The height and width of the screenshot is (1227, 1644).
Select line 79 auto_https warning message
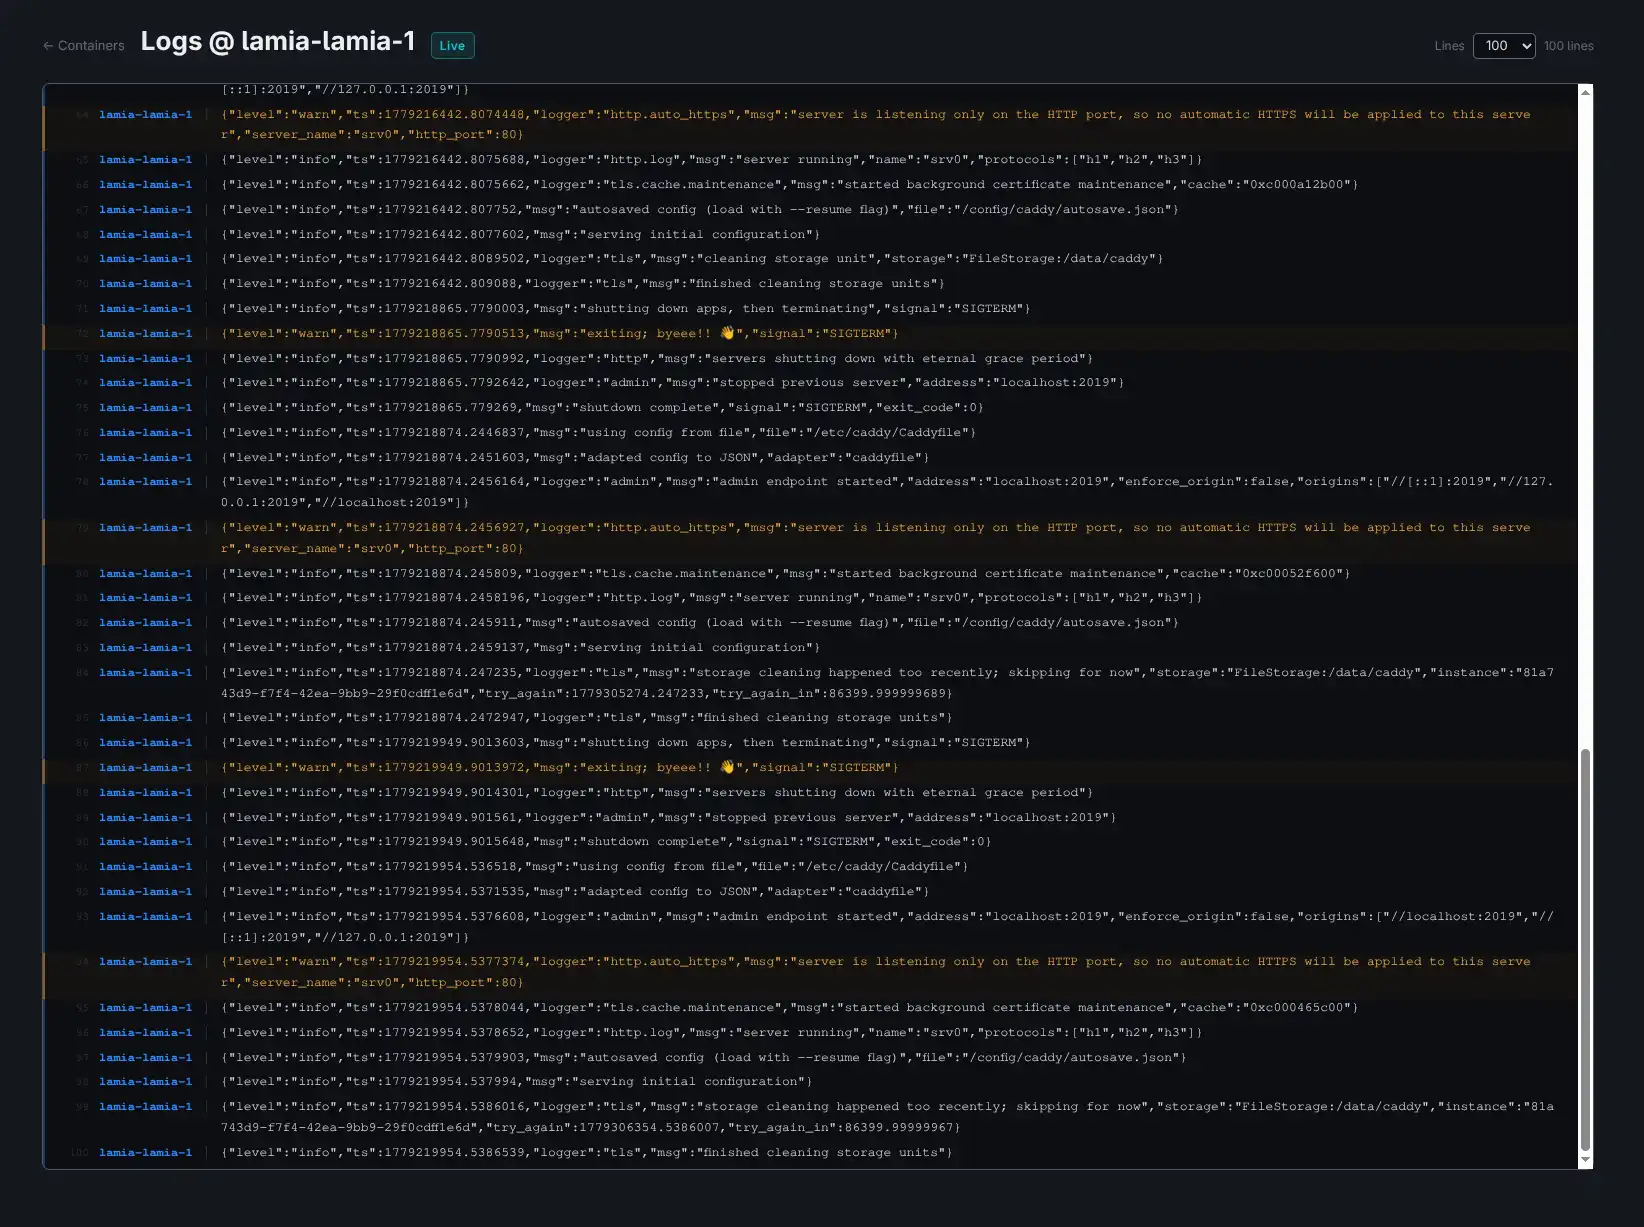point(887,538)
